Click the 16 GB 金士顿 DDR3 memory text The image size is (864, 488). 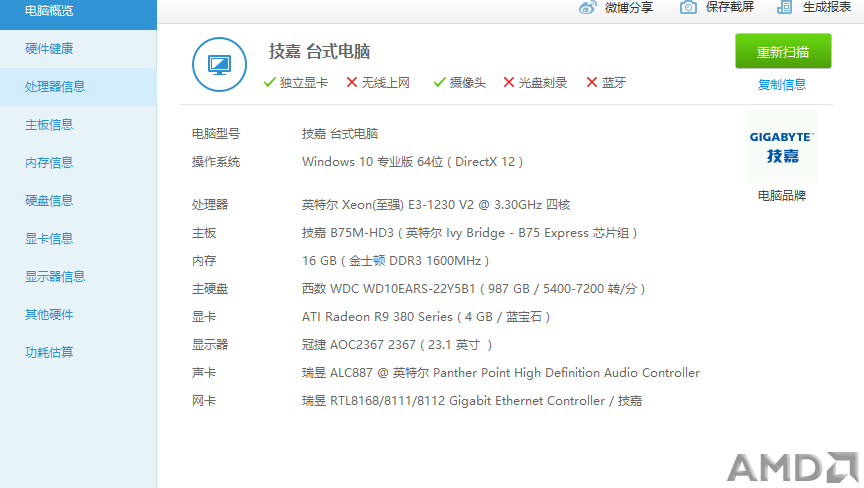396,261
